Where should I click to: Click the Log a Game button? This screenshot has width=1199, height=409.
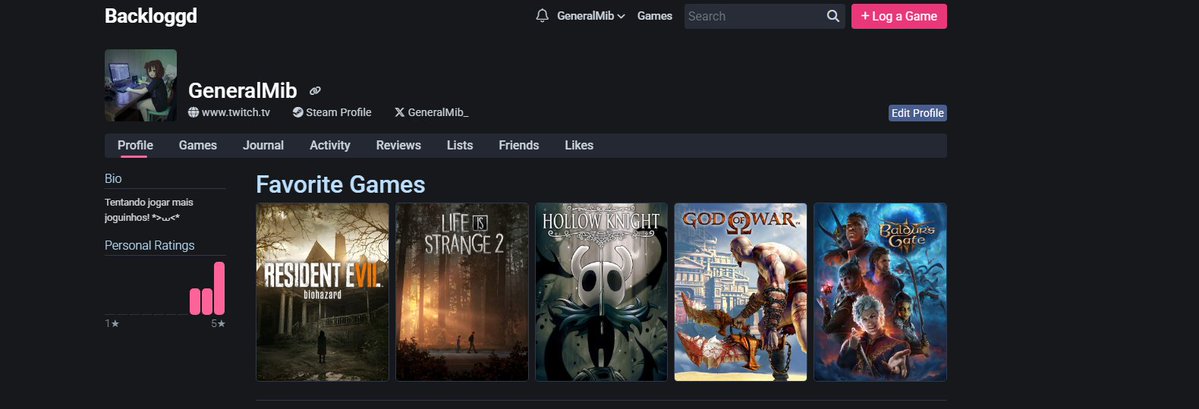(x=898, y=16)
